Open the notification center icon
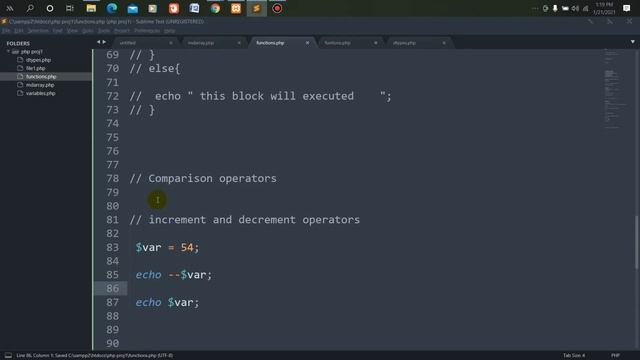Viewport: 640px width, 360px height. (x=627, y=8)
